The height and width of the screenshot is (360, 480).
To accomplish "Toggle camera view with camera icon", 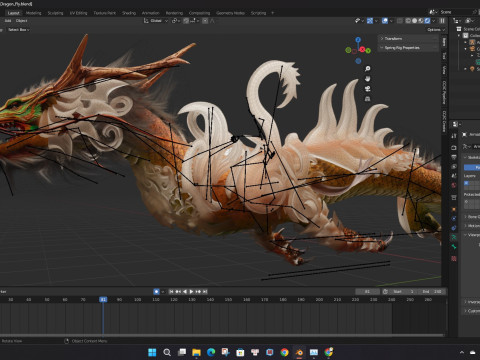I will click(367, 89).
